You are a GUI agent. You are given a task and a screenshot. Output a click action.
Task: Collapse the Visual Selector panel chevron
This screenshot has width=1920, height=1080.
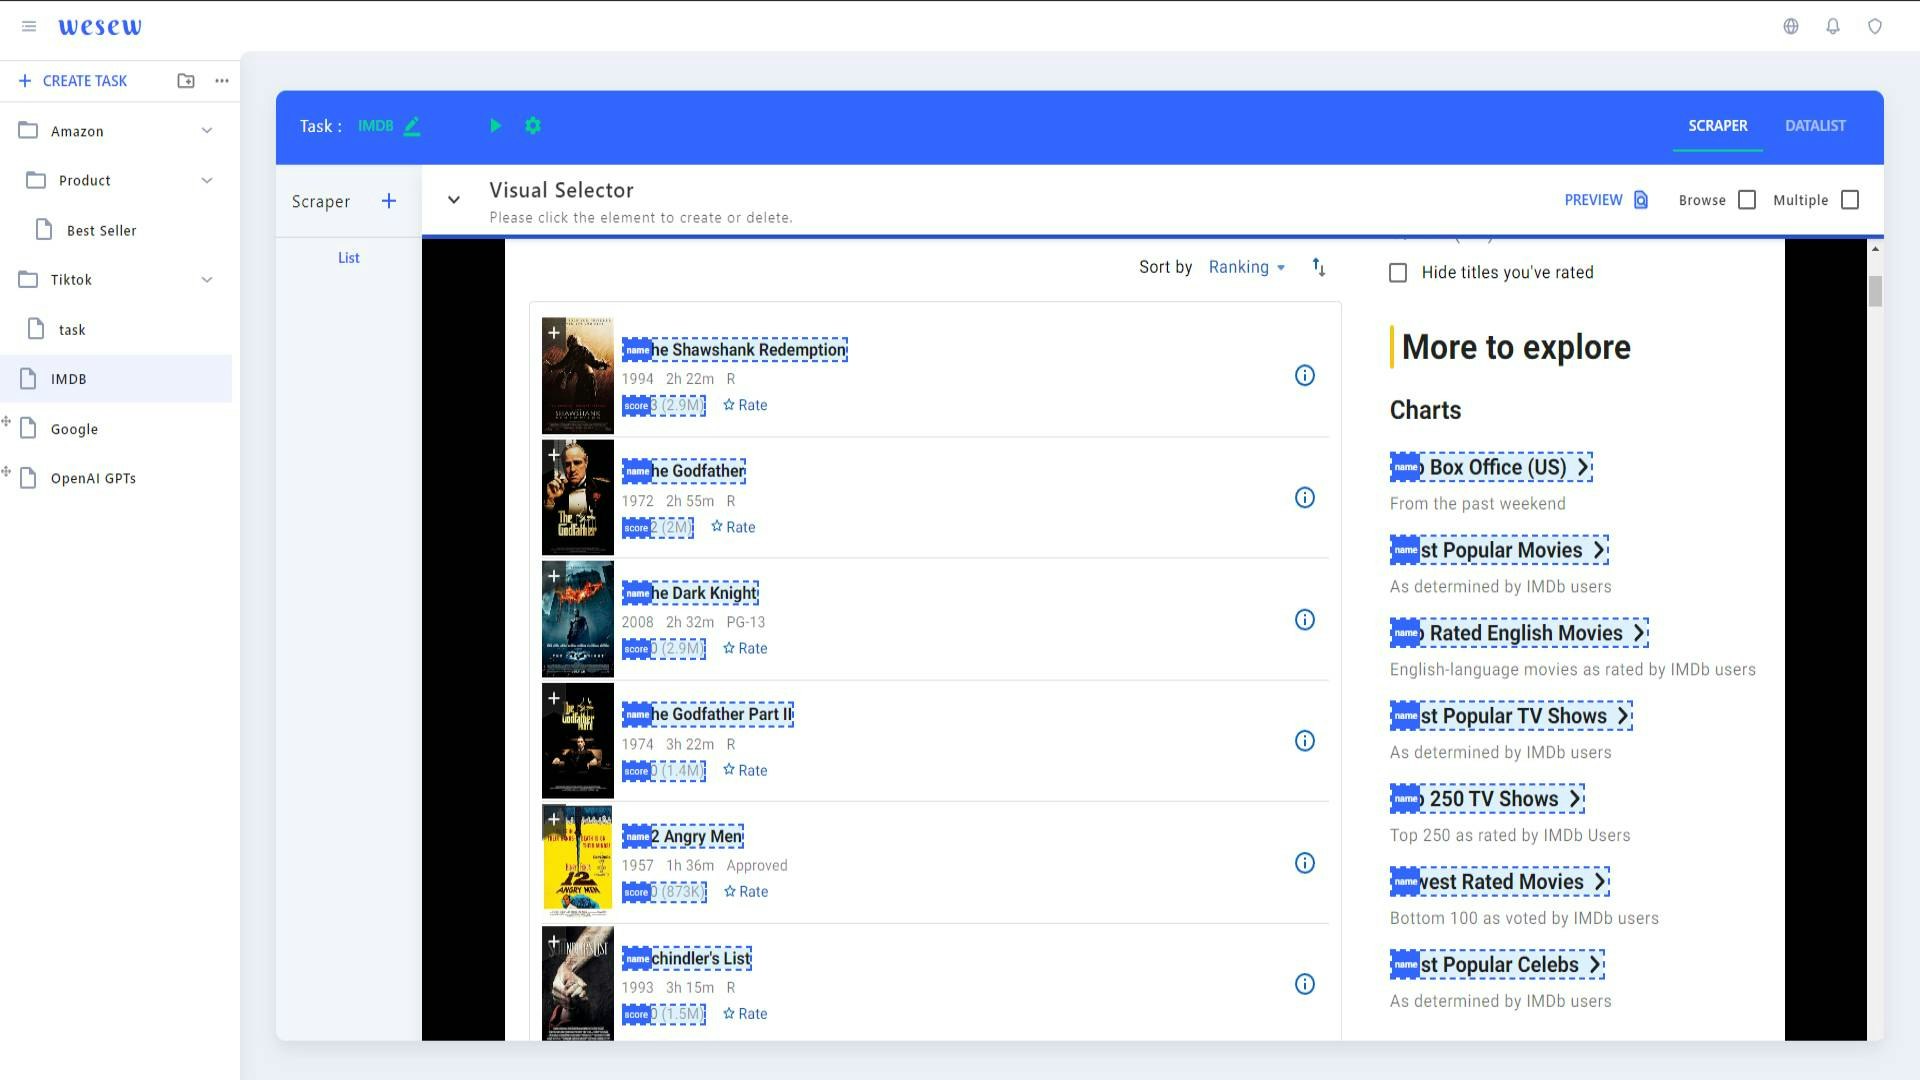coord(454,200)
